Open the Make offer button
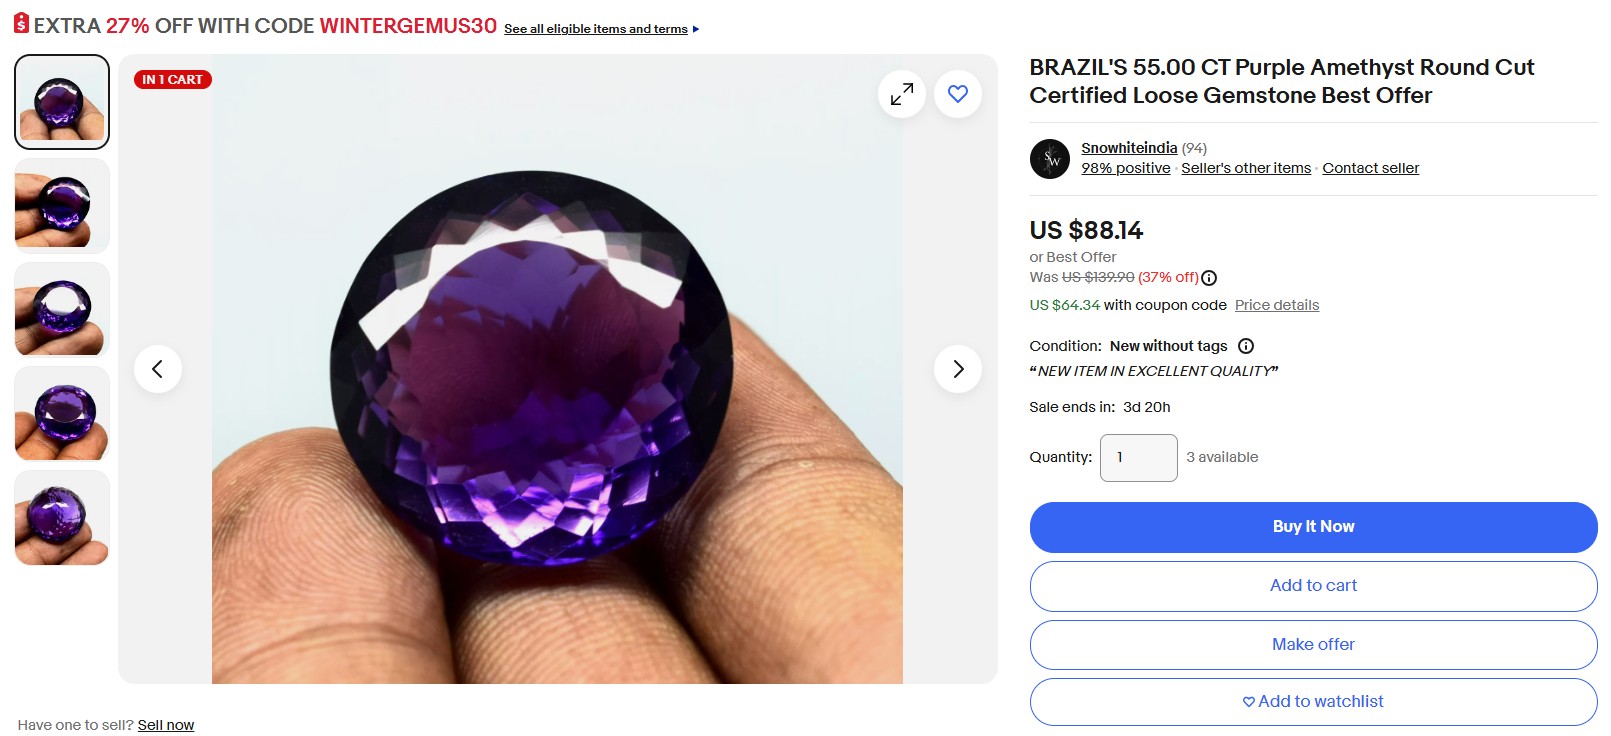 [1314, 645]
